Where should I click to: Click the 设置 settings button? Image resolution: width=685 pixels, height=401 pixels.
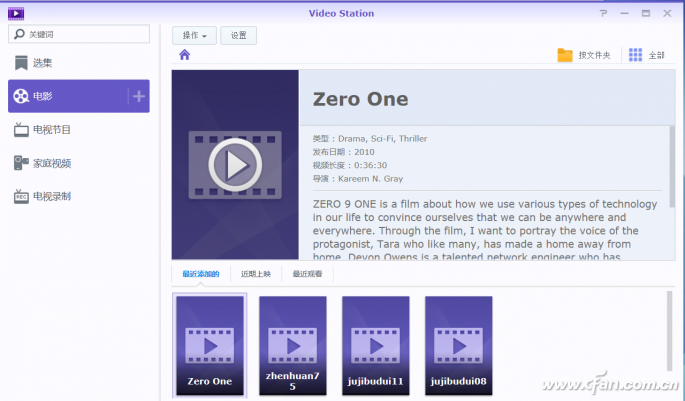(238, 35)
